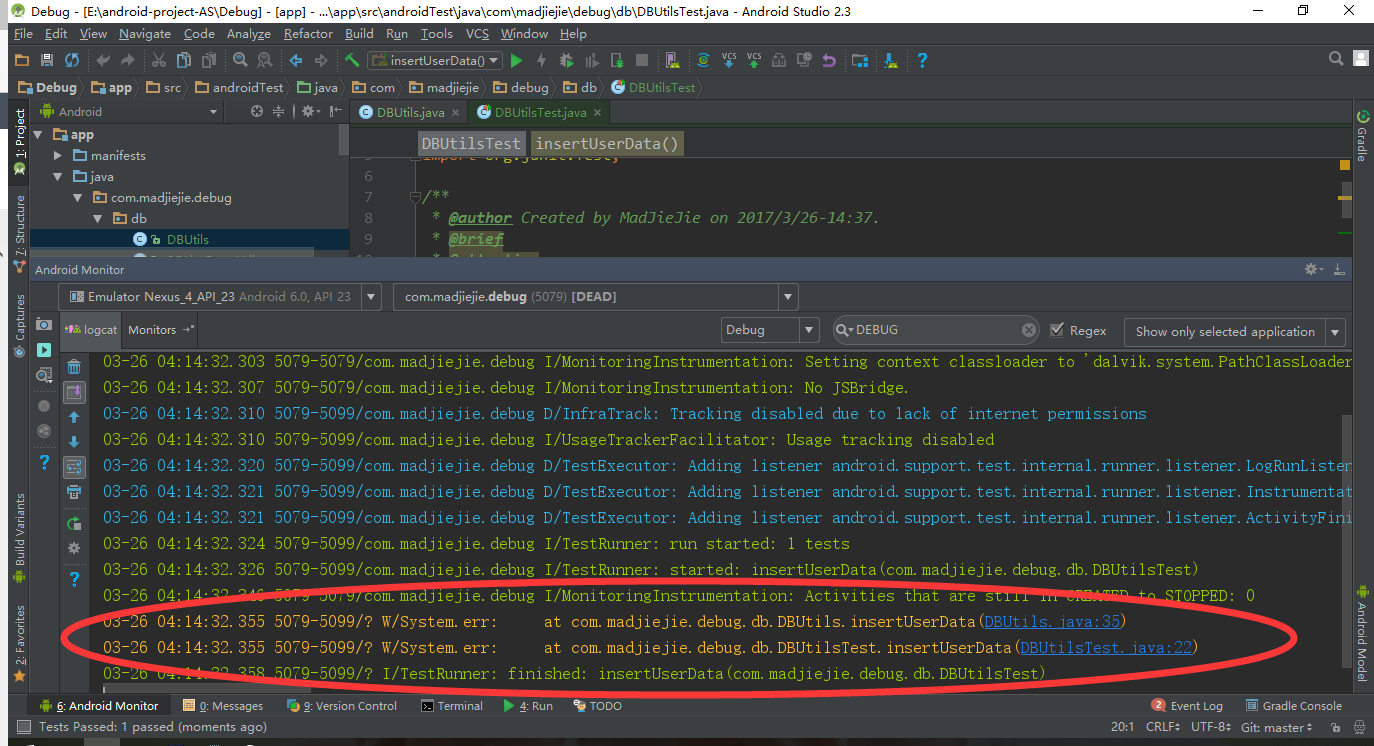1374x746 pixels.
Task: Run insertUserData with green play icon
Action: 516,60
